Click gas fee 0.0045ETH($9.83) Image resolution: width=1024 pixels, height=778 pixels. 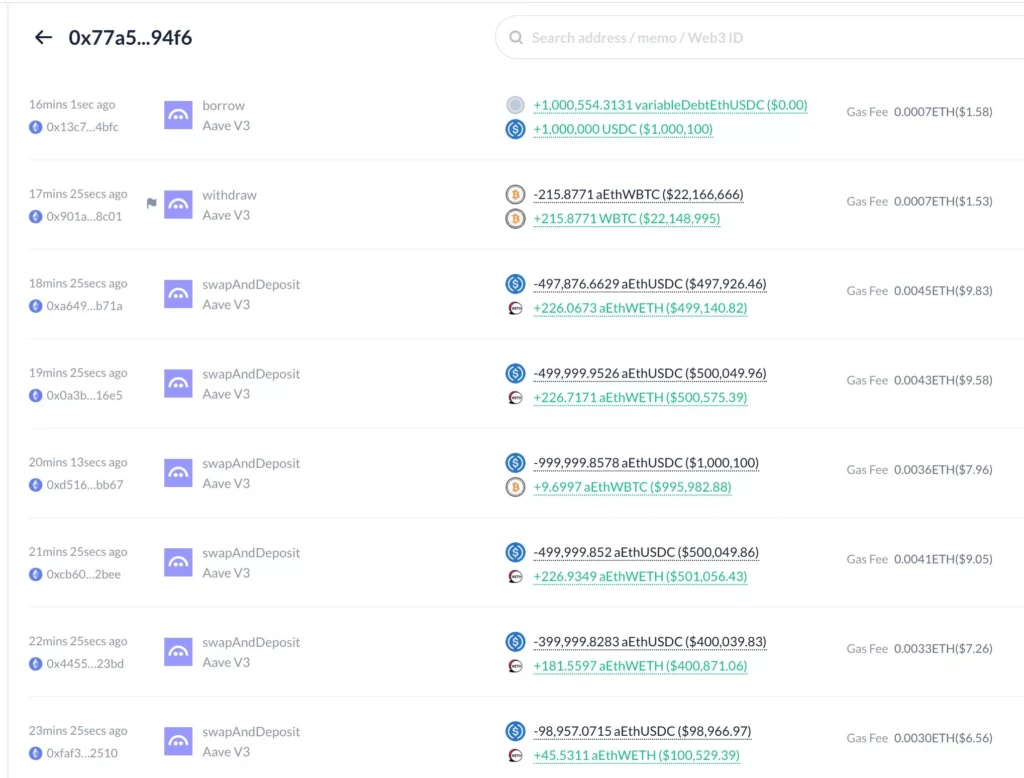(x=943, y=291)
